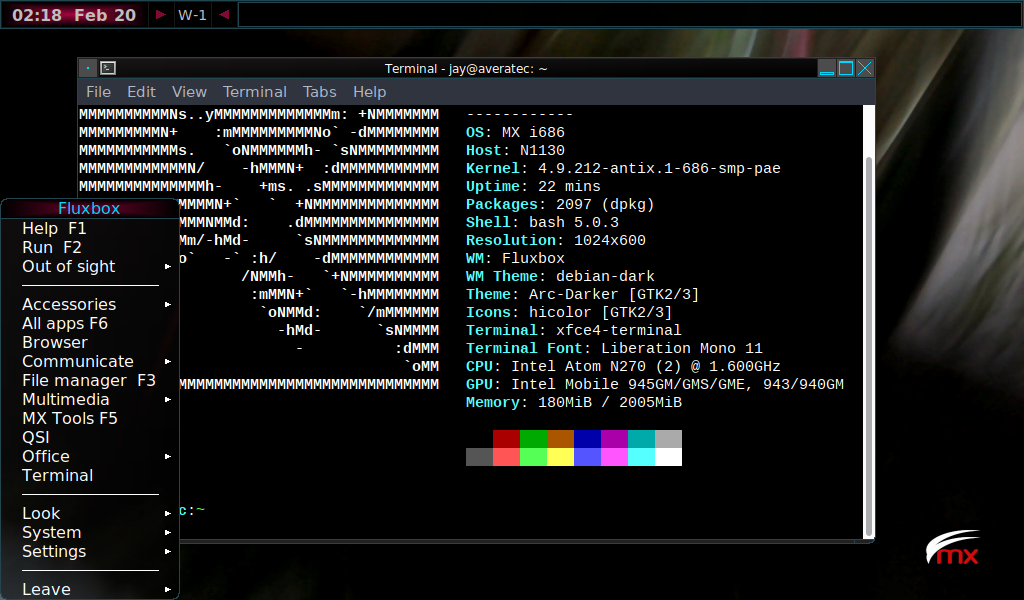The height and width of the screenshot is (600, 1024).
Task: Click next workspace arrow in toolbar
Action: [161, 14]
